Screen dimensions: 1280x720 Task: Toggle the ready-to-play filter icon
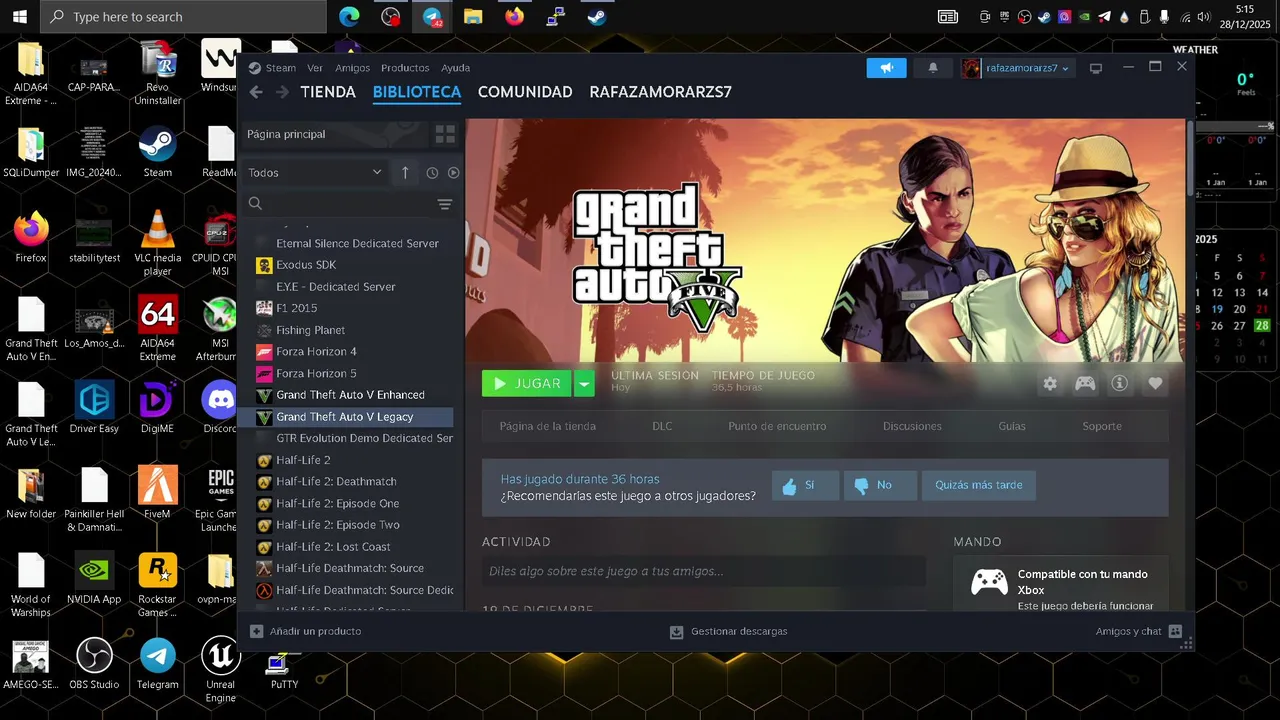(x=453, y=173)
